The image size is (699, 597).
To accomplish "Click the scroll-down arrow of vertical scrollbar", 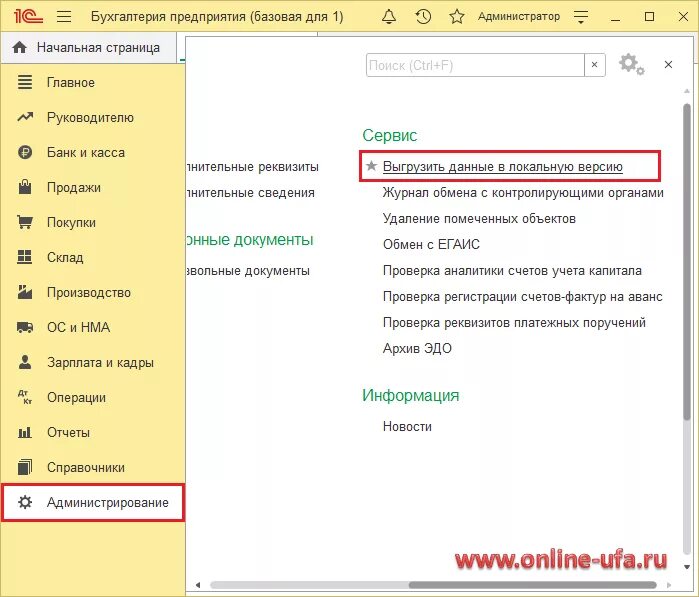I will click(x=687, y=567).
